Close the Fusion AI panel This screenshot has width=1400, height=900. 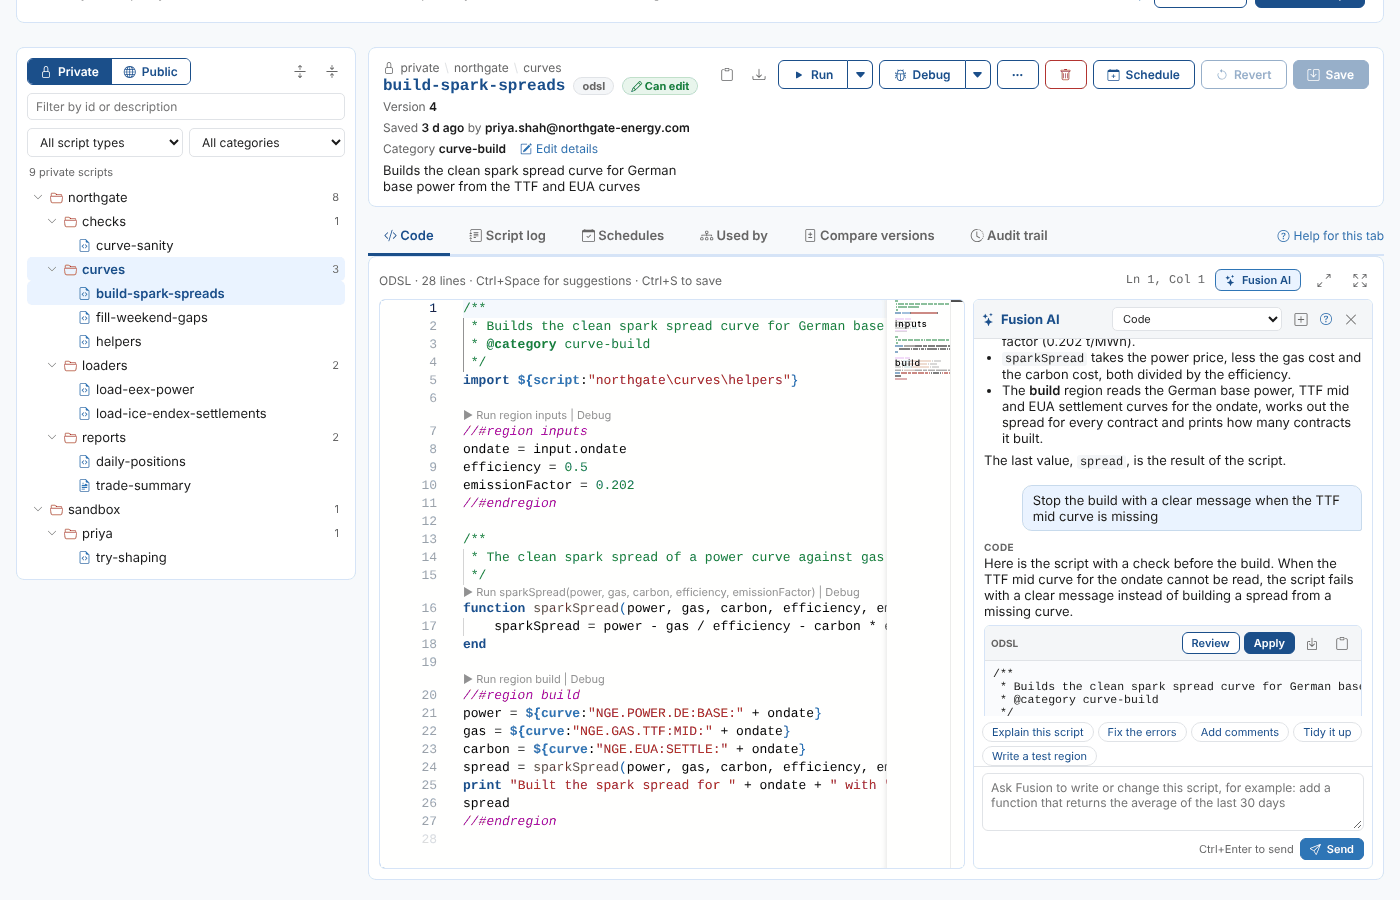coord(1351,320)
